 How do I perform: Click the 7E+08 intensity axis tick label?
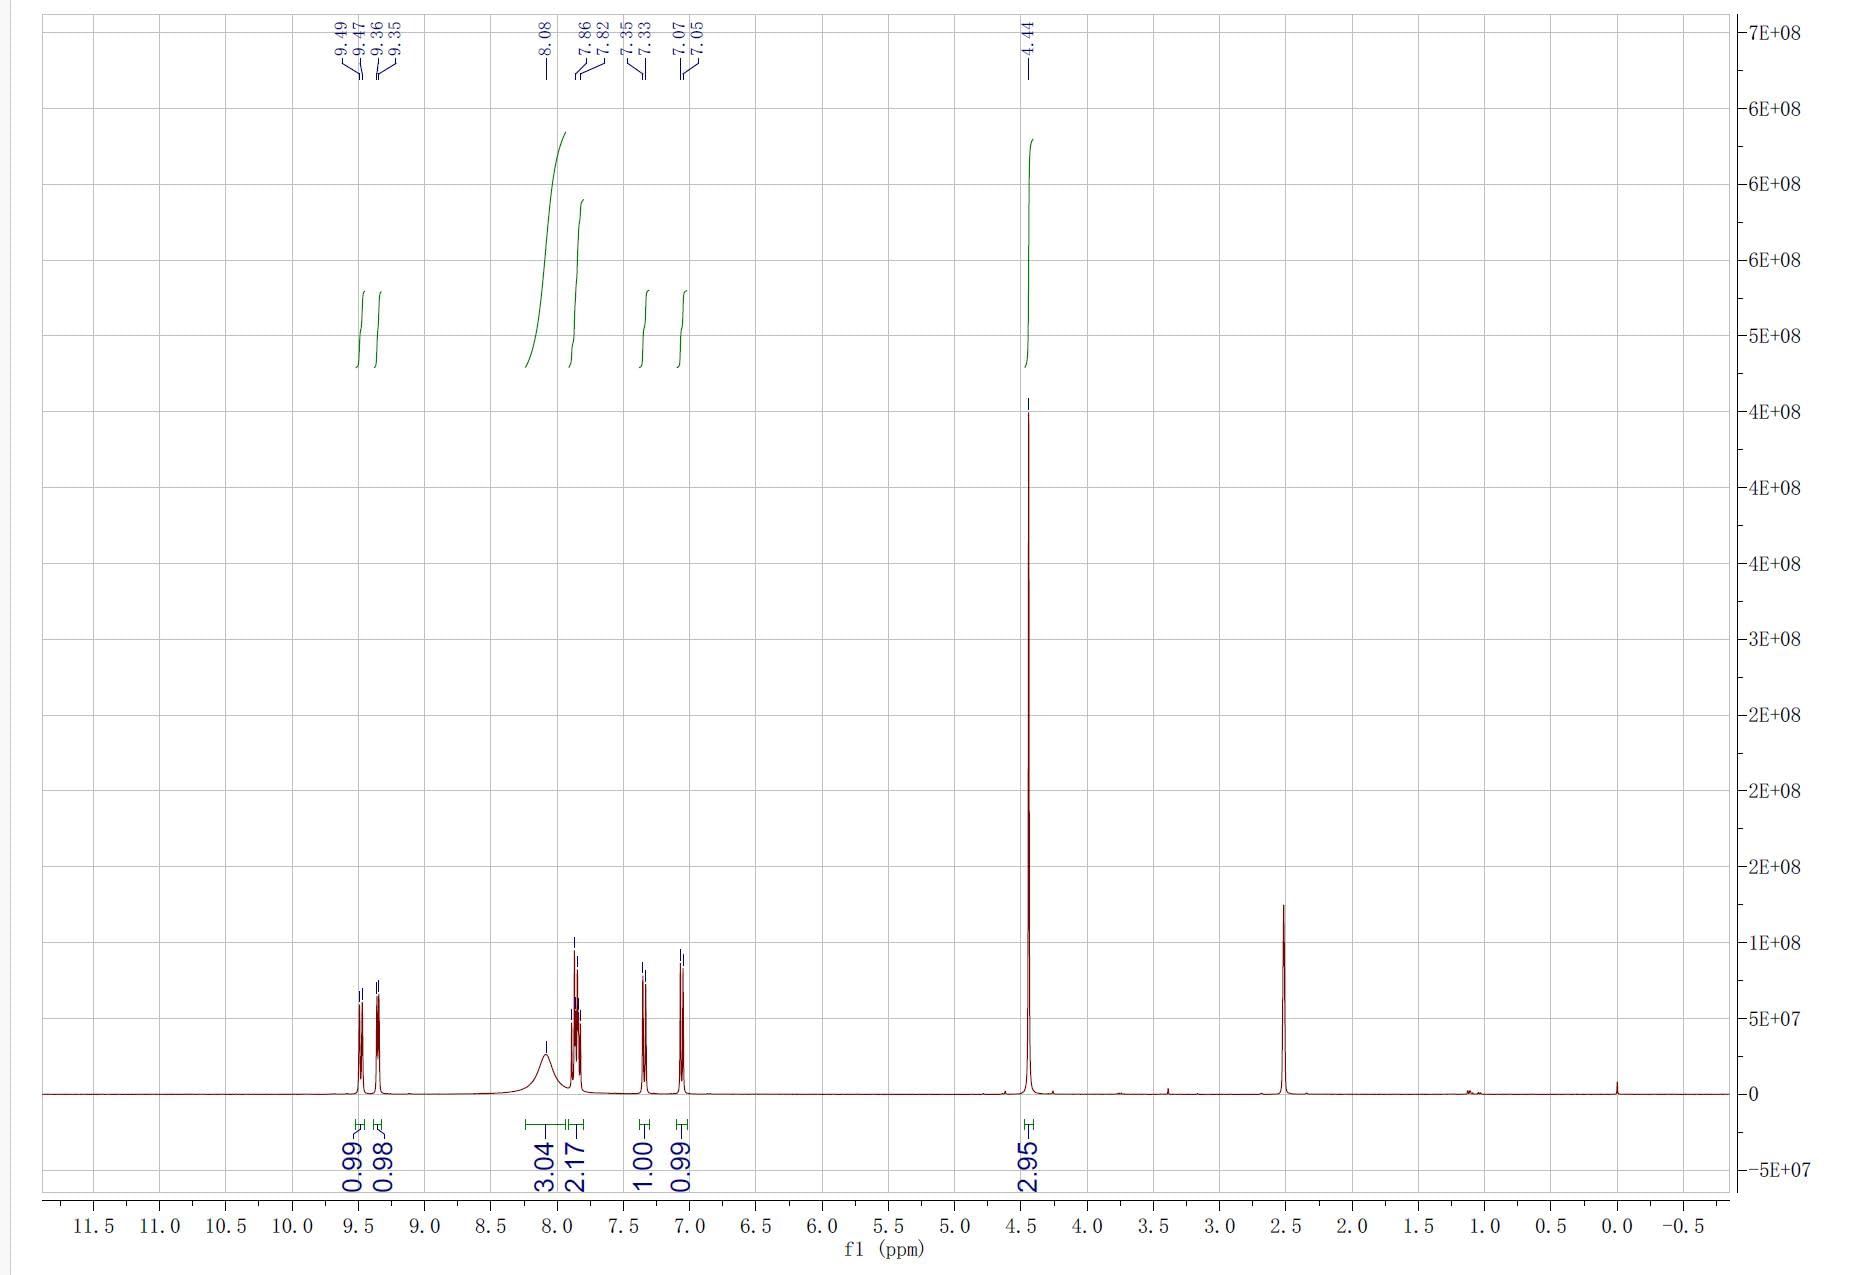(1774, 33)
